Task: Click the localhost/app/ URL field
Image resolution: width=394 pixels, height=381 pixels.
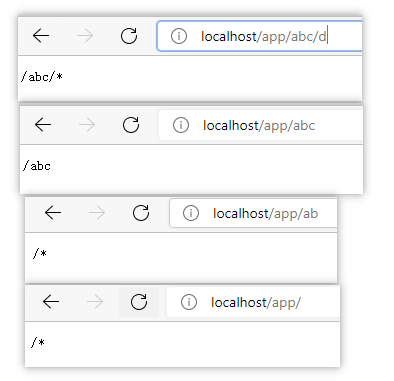Action: click(x=254, y=302)
